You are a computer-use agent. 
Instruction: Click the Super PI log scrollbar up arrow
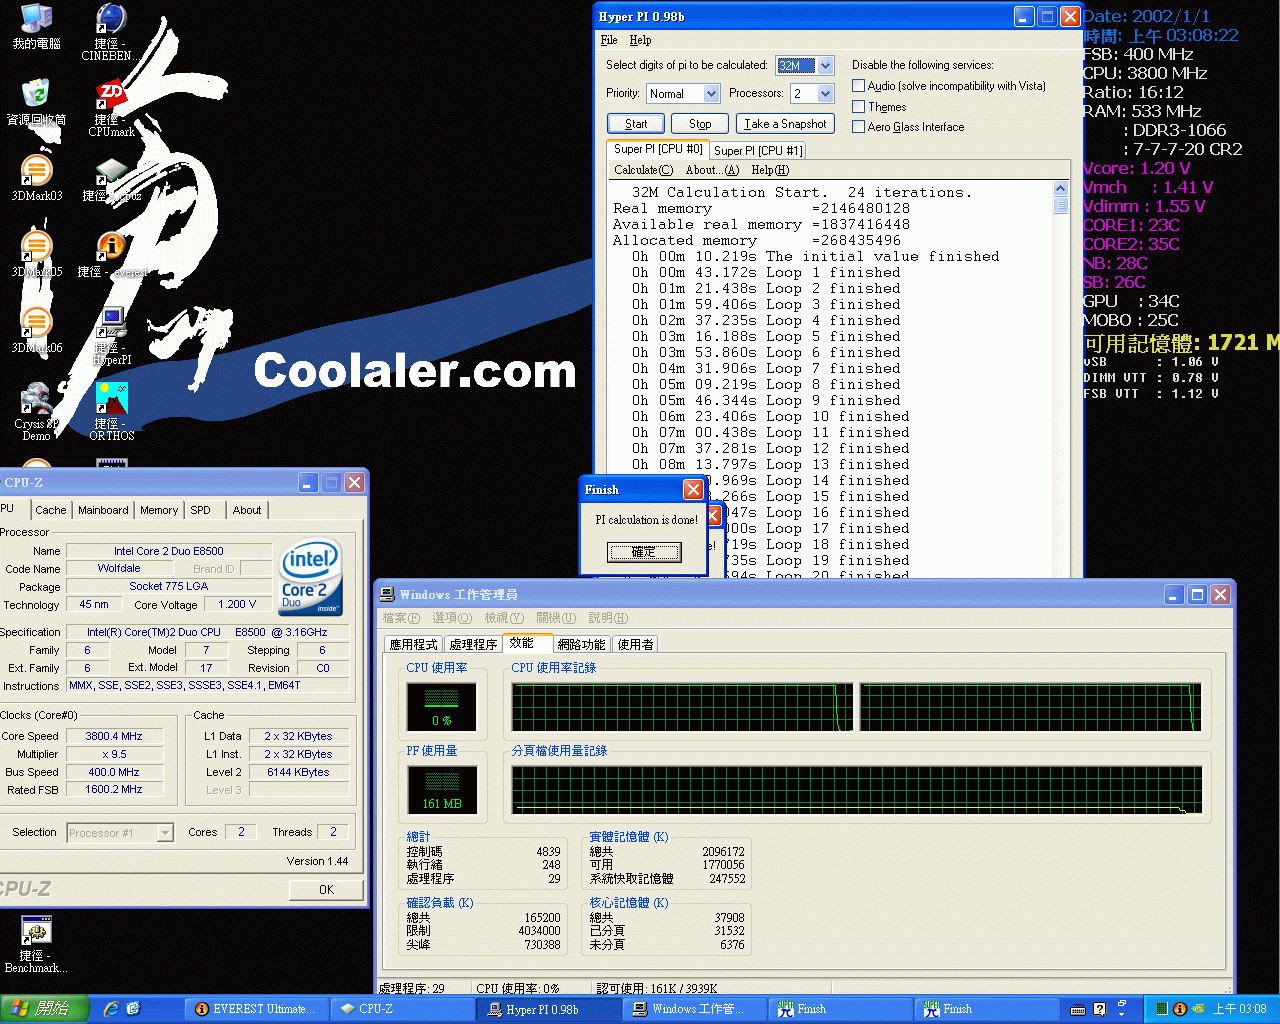coord(1060,189)
